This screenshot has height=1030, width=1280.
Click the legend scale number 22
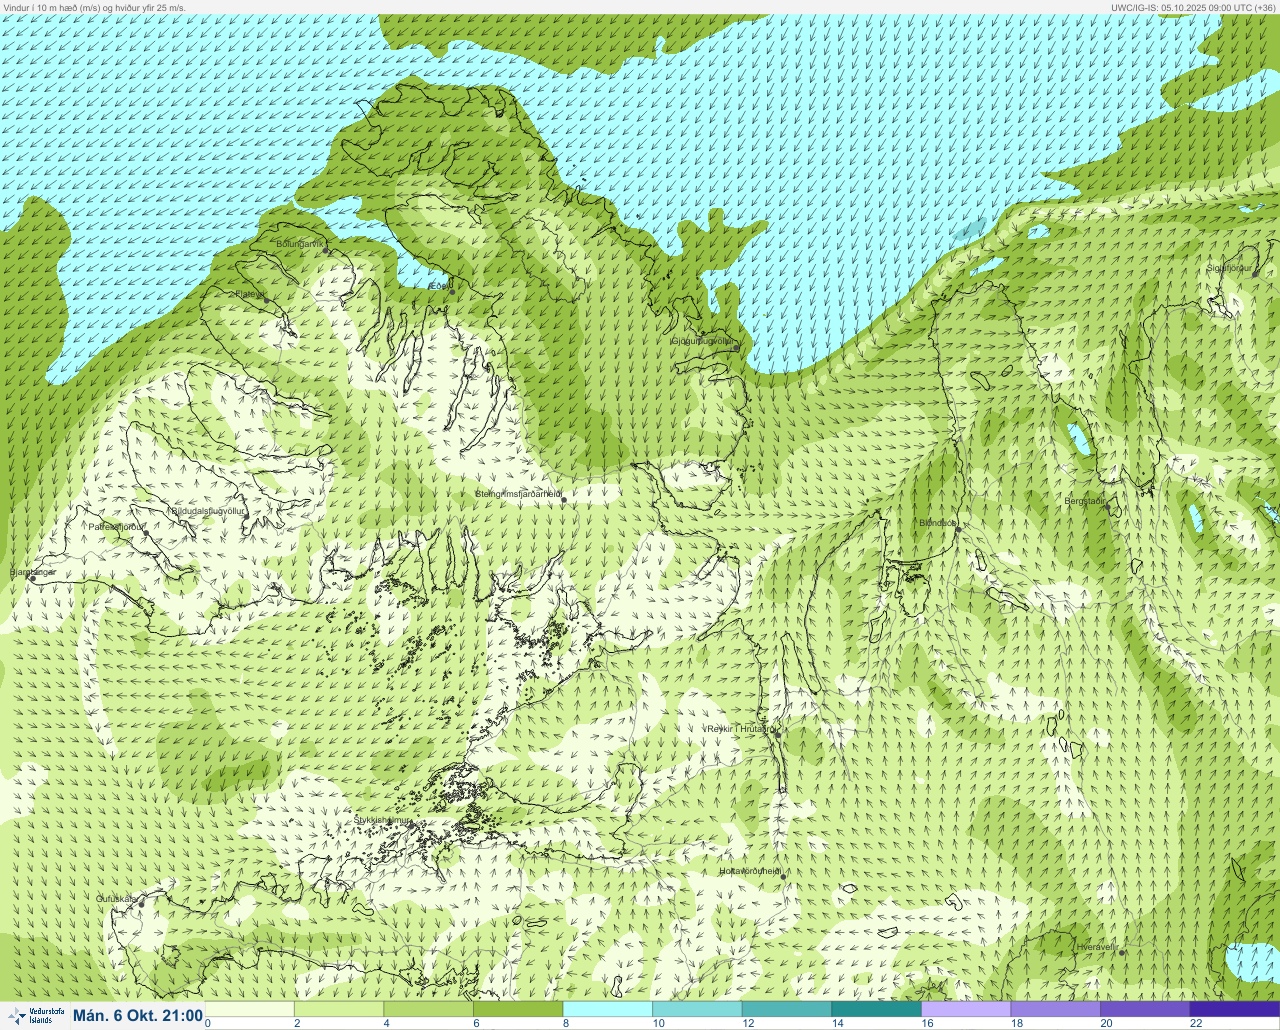pyautogui.click(x=1196, y=1023)
